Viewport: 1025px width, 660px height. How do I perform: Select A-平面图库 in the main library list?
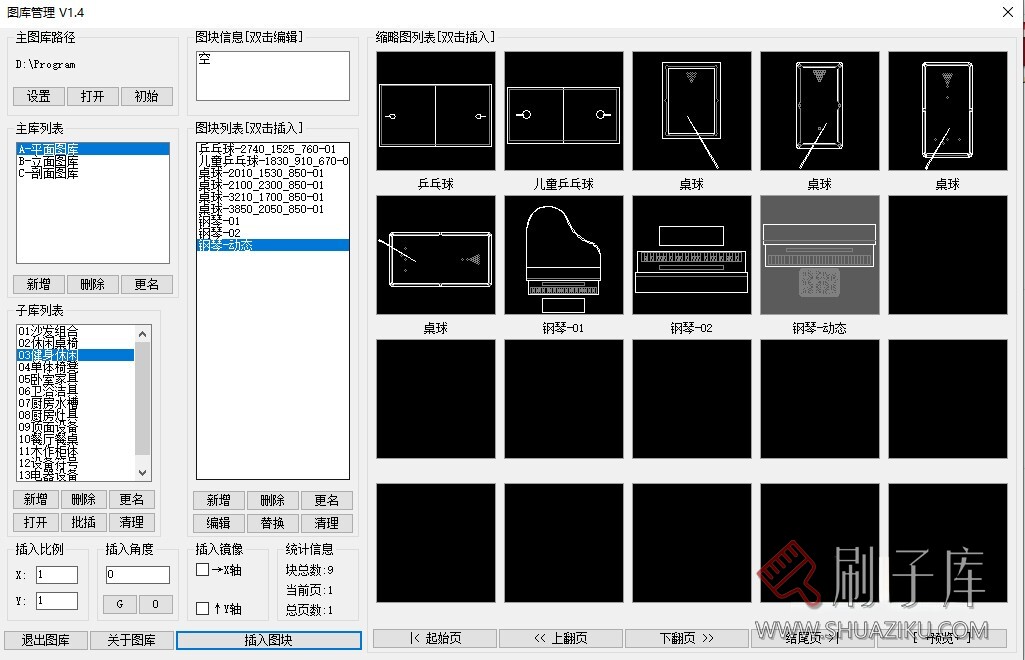point(91,148)
